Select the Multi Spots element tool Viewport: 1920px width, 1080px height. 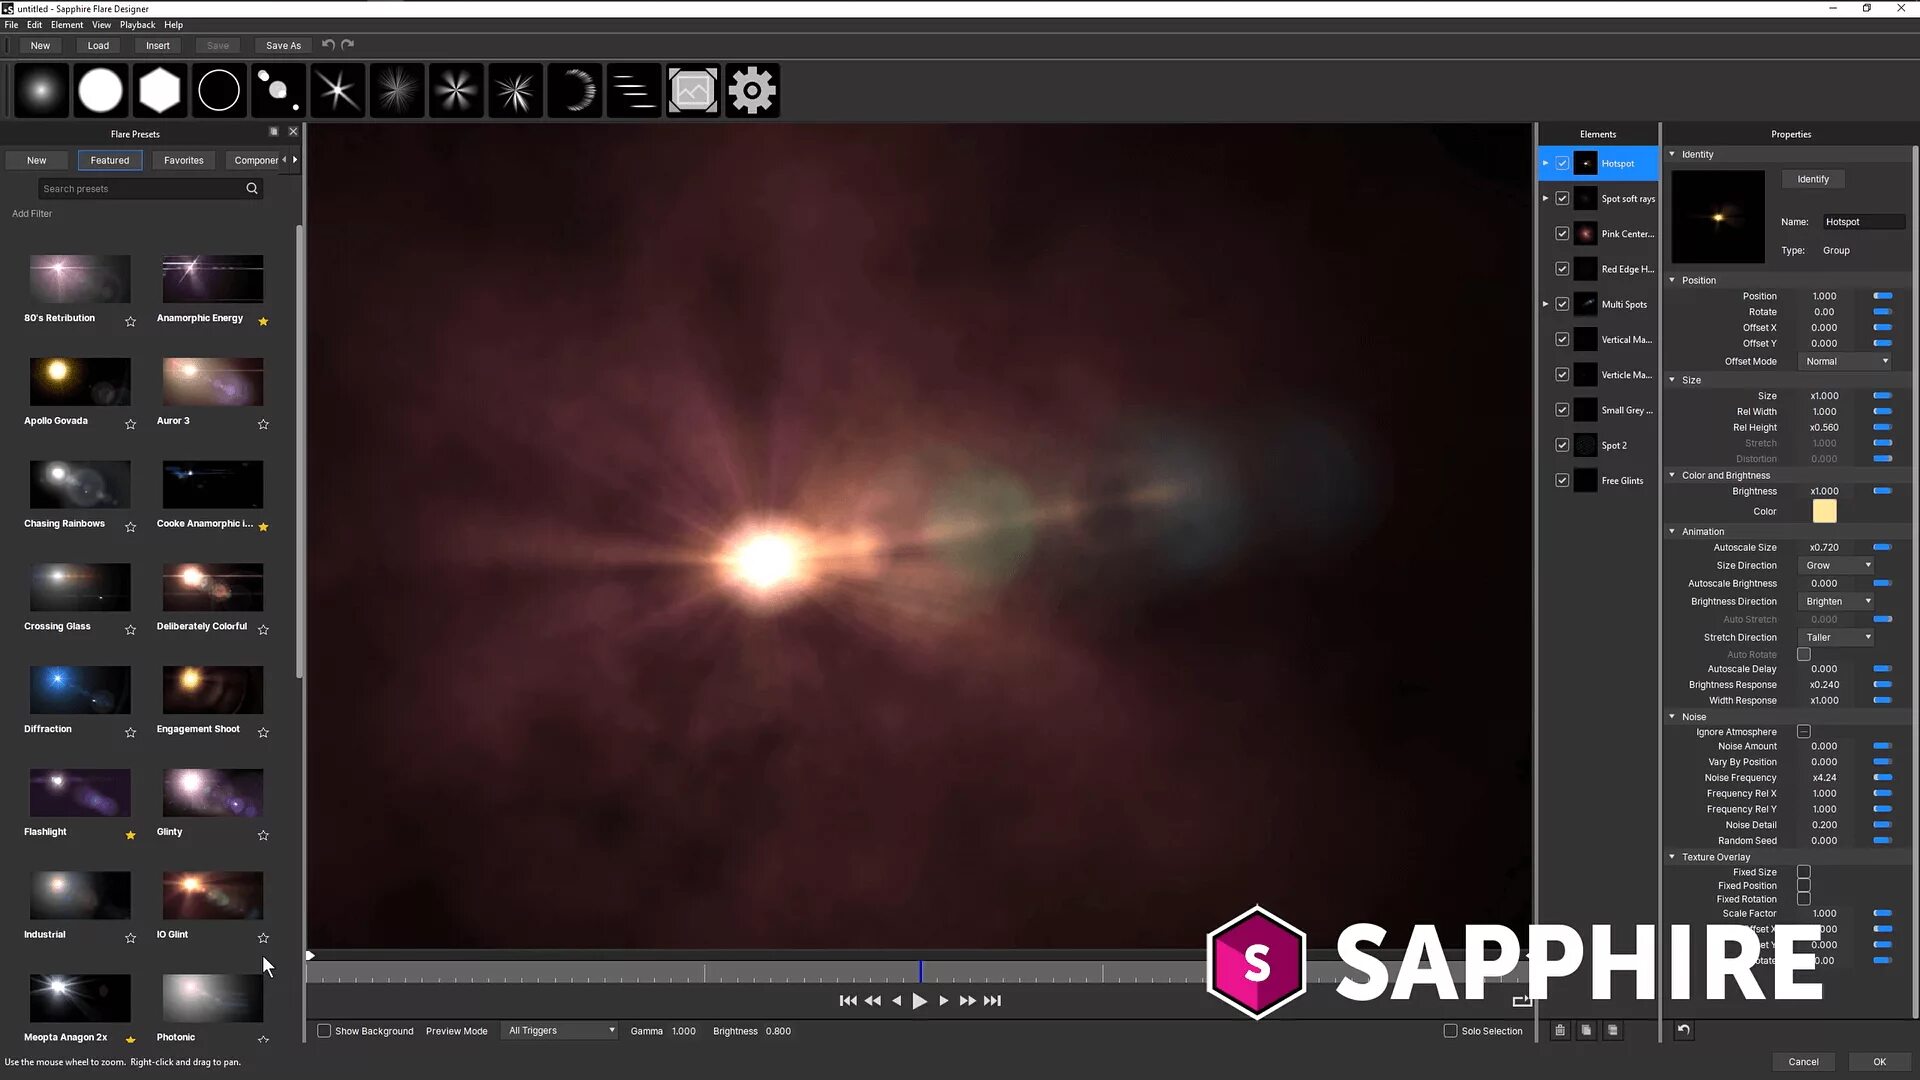[278, 89]
